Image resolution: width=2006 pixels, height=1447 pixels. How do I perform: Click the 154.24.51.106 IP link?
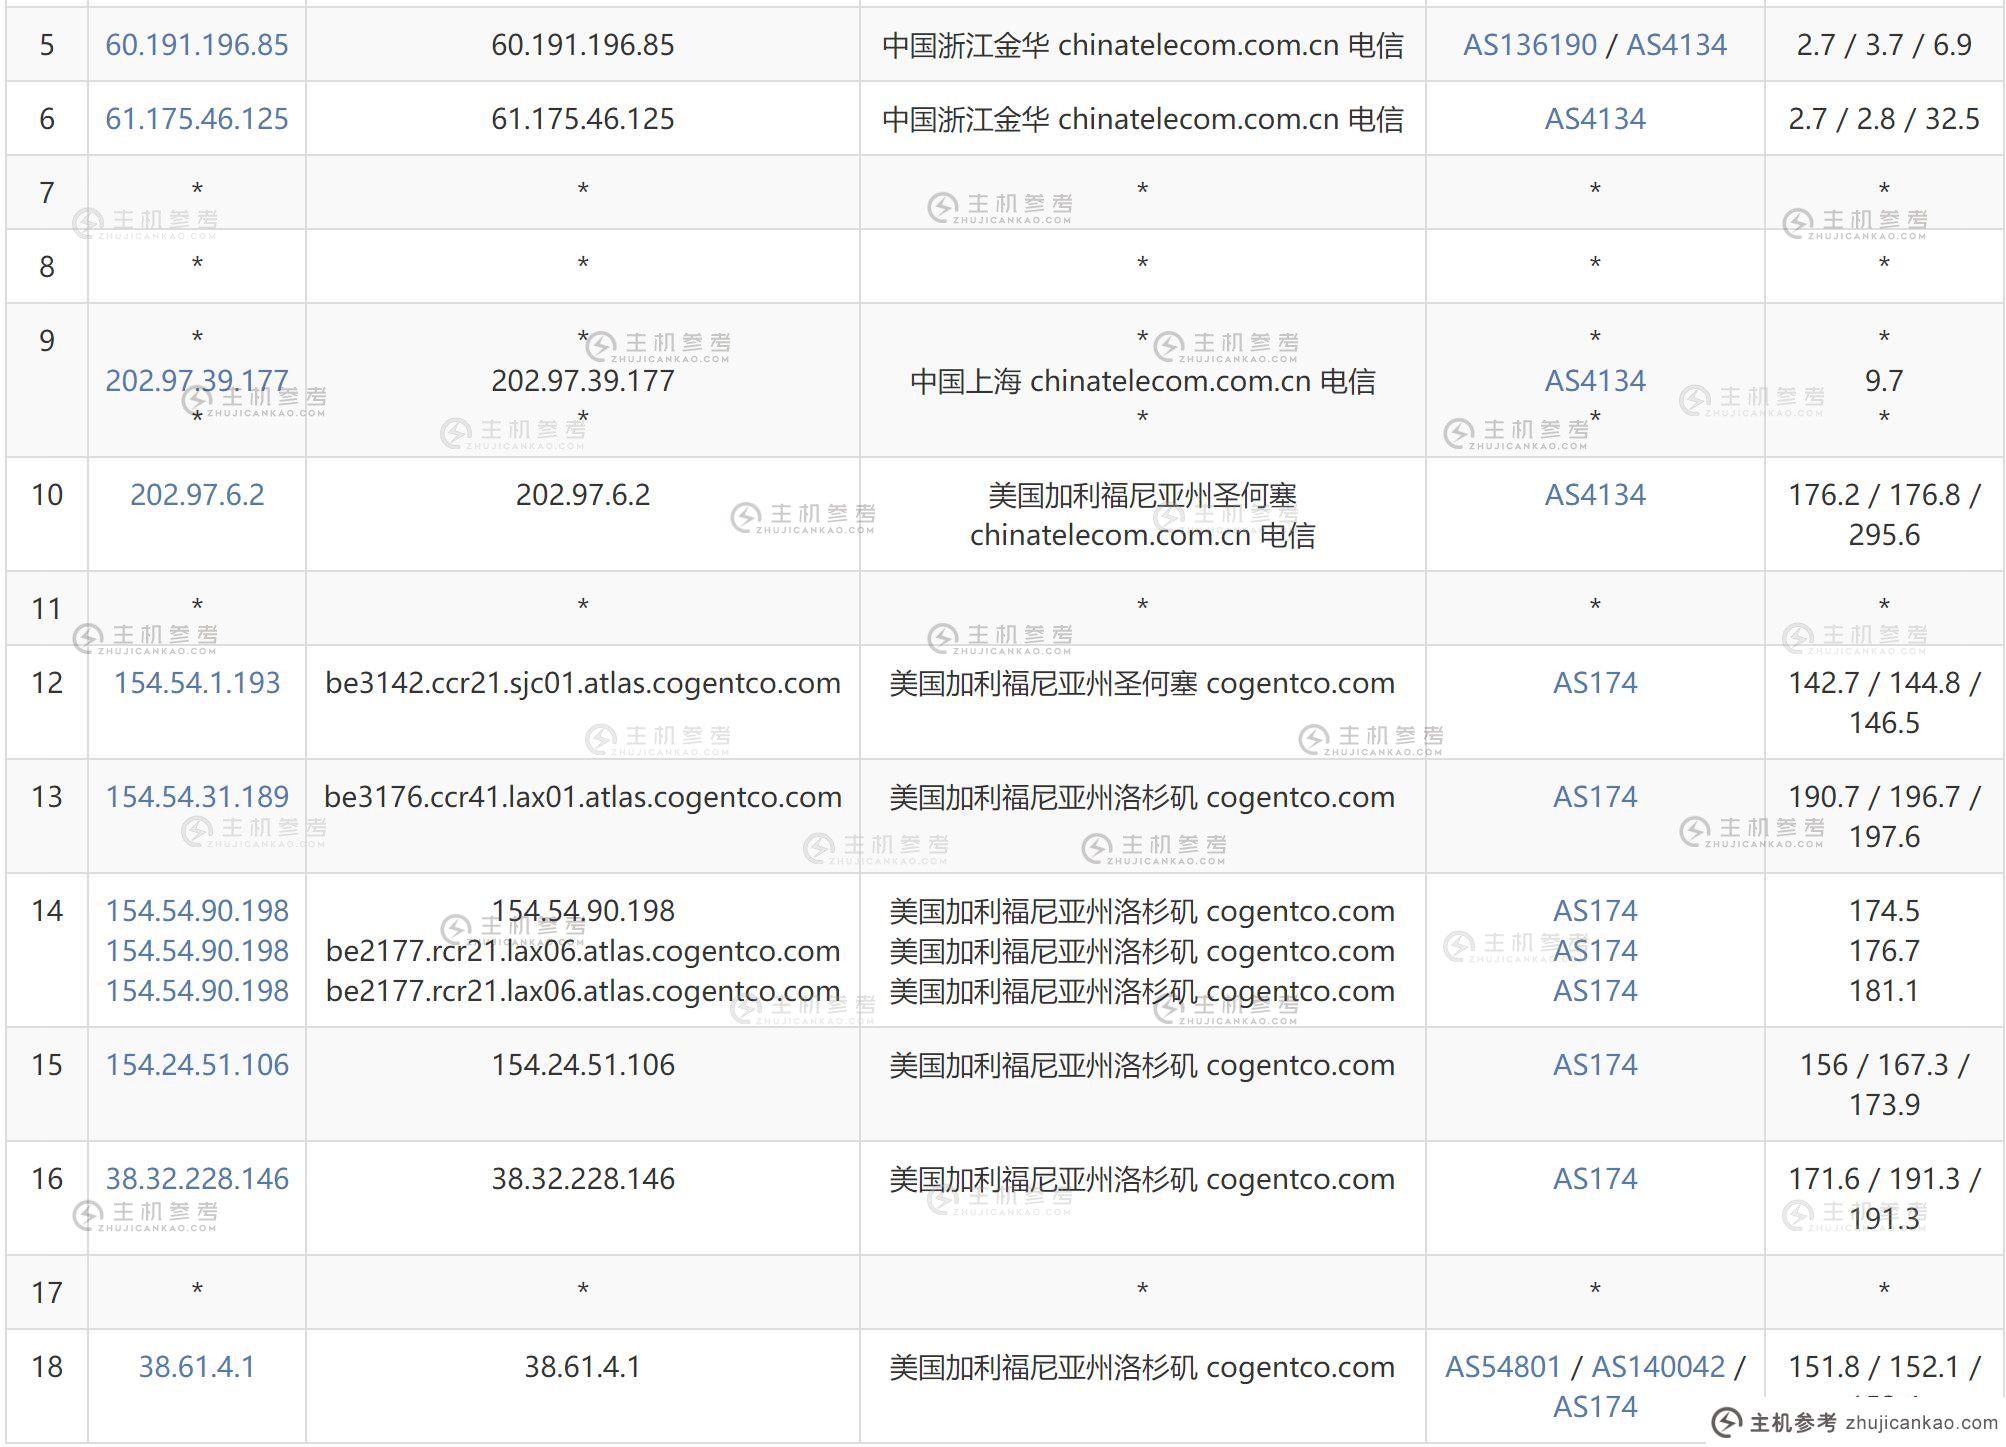197,1065
